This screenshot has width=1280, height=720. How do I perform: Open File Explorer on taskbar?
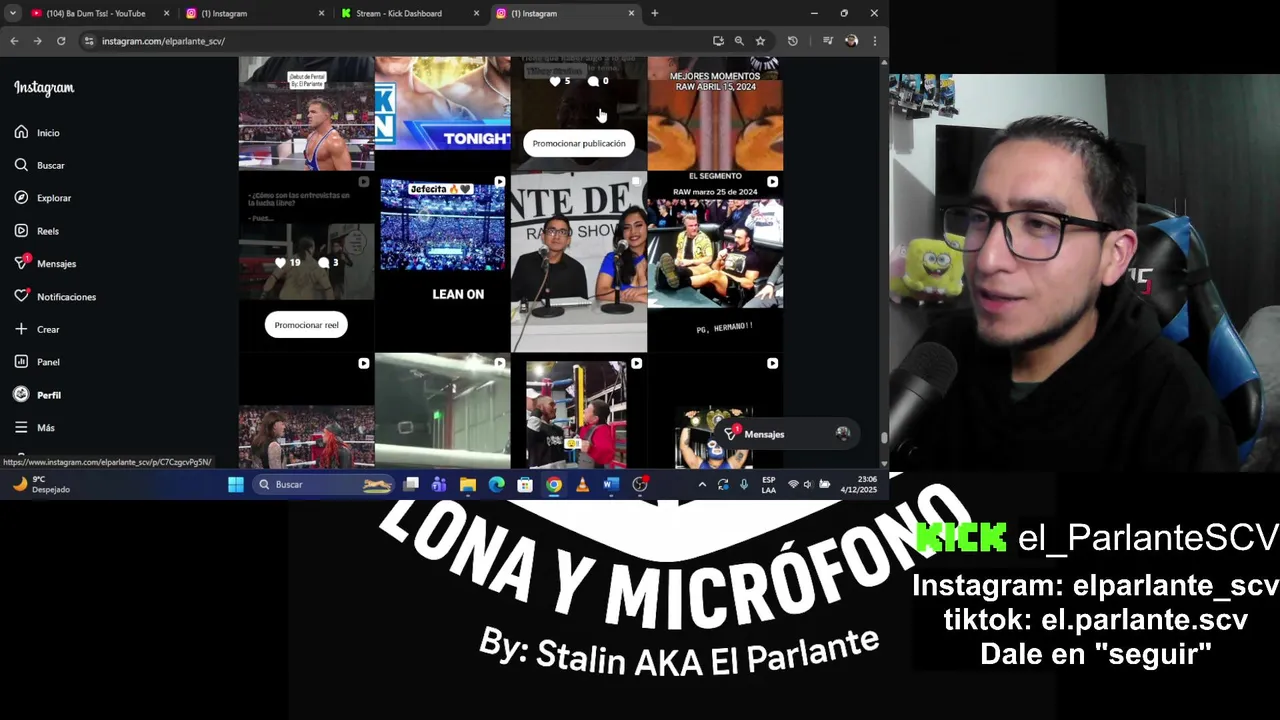coord(468,484)
